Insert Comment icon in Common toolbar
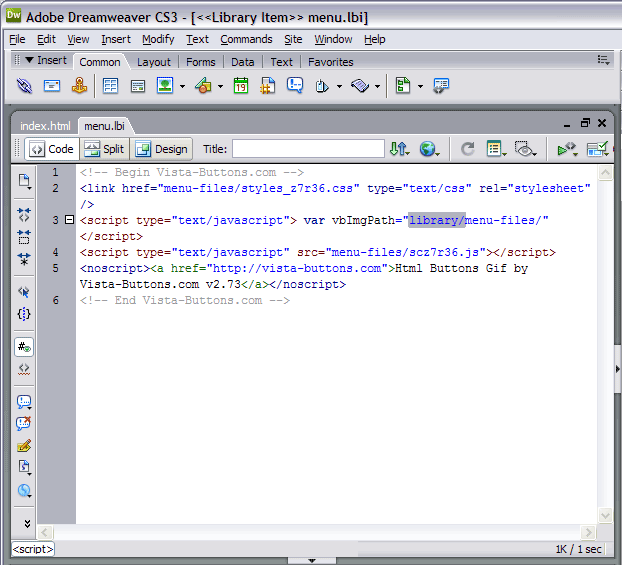Viewport: 622px width, 565px height. click(x=295, y=85)
